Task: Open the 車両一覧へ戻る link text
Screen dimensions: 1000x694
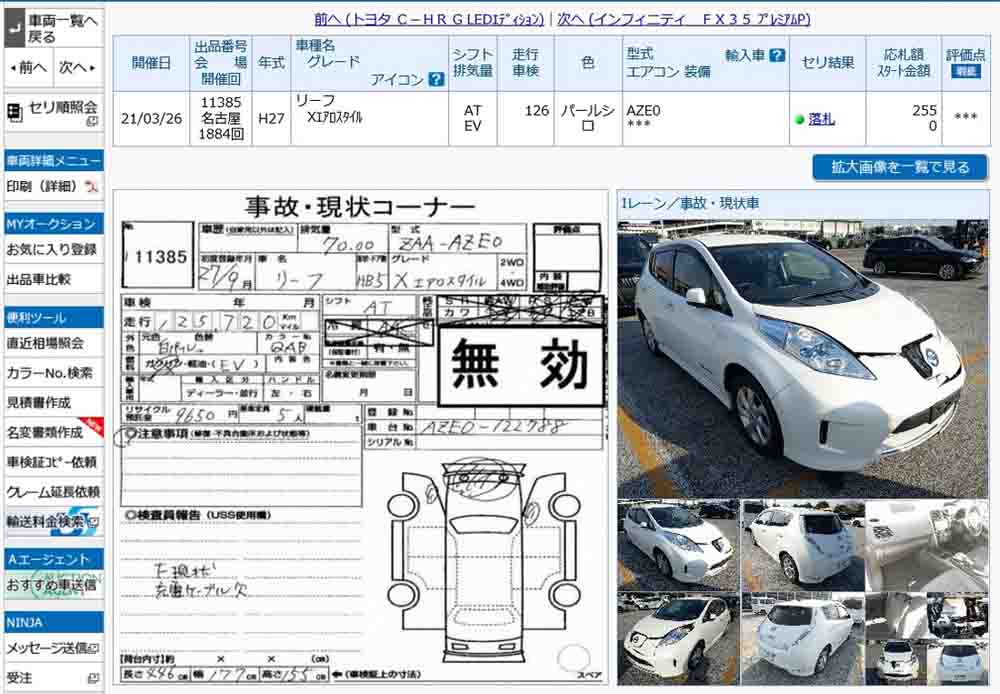Action: (x=62, y=29)
